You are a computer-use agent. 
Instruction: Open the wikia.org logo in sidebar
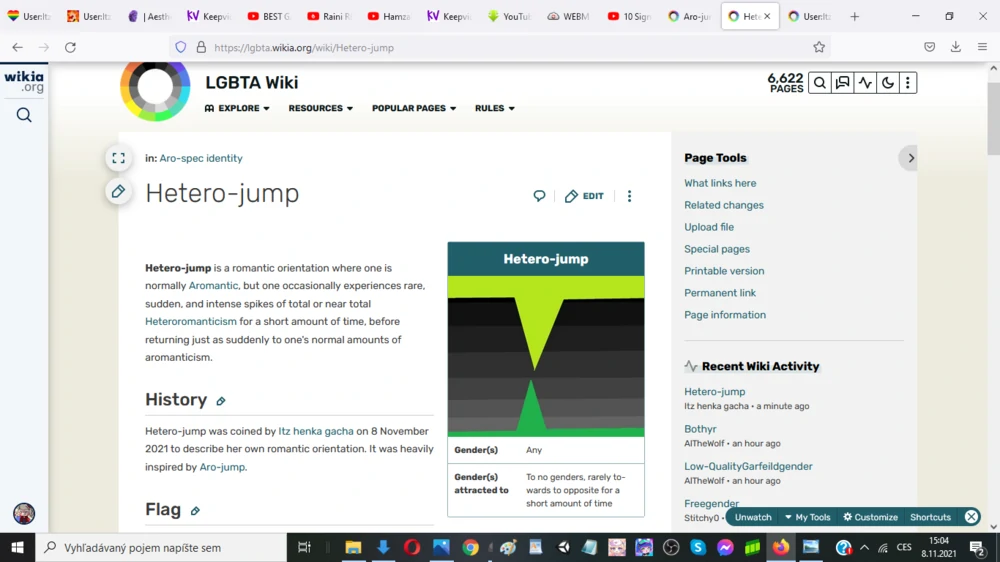pos(24,82)
